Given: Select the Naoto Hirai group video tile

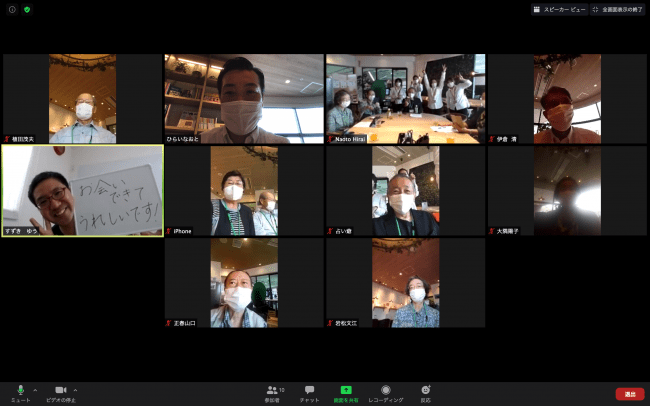Looking at the screenshot, I should pos(405,99).
